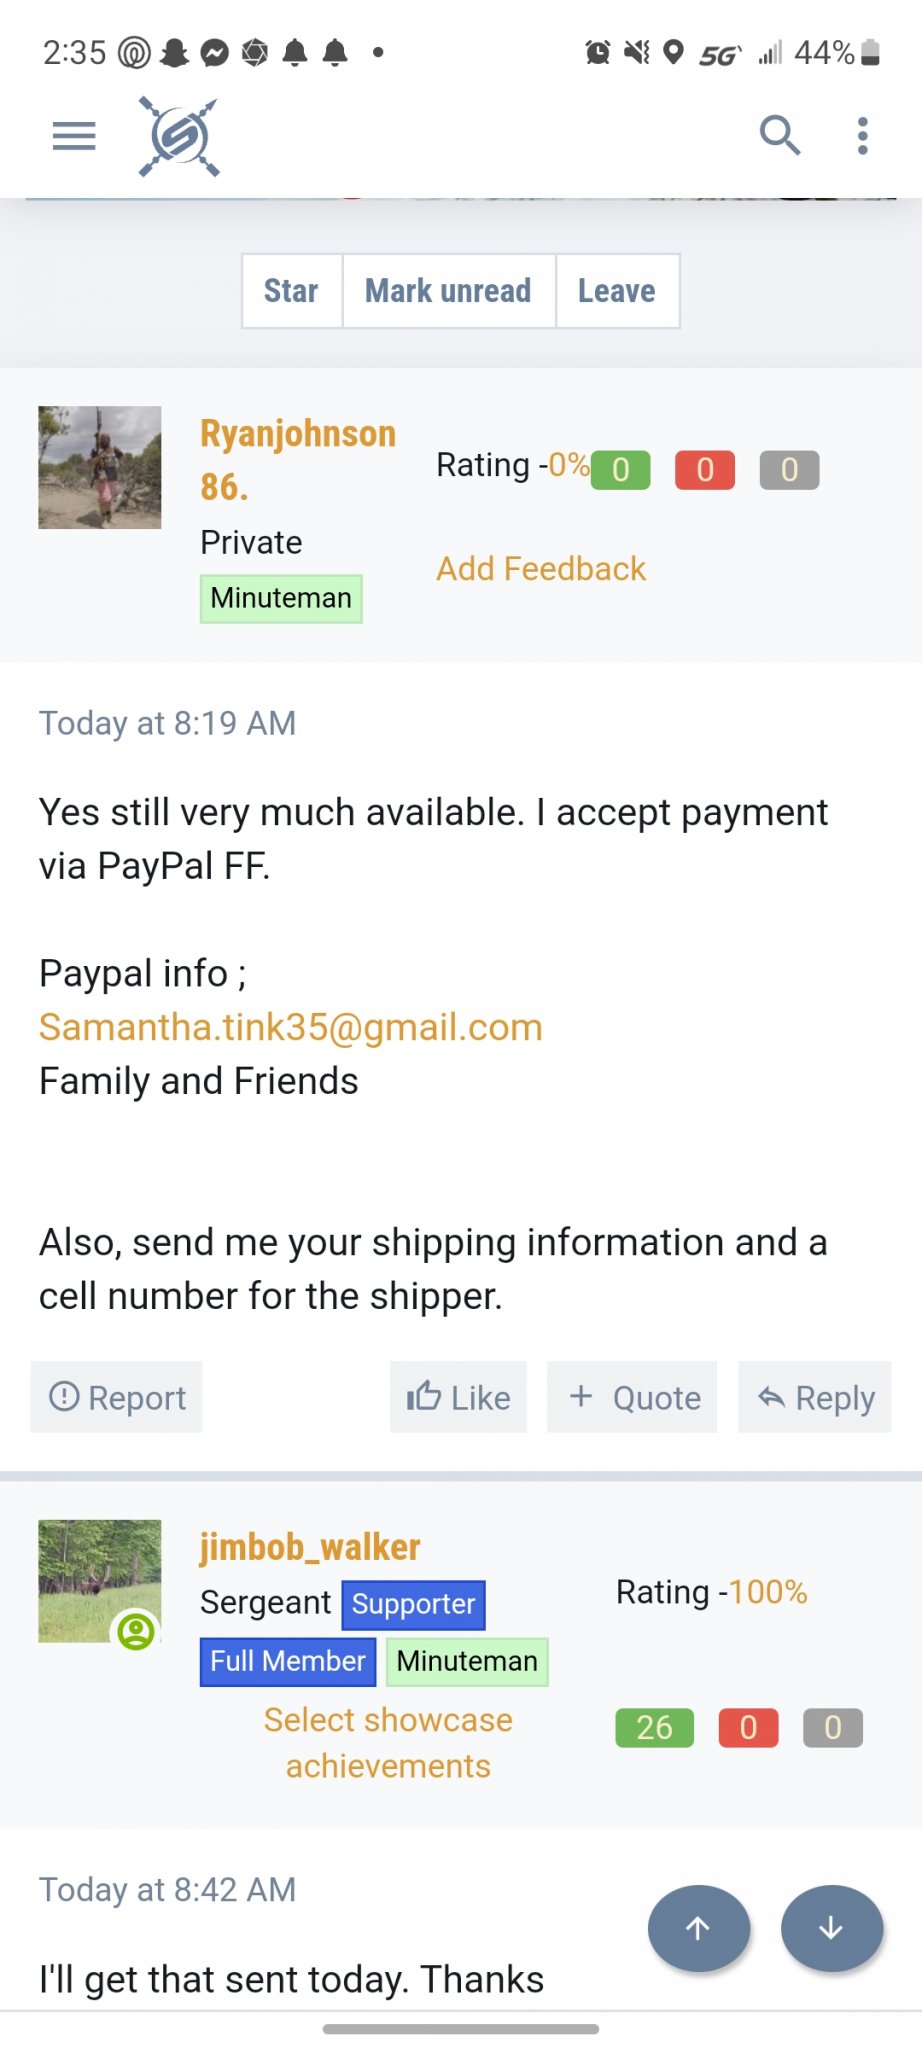Image resolution: width=922 pixels, height=2048 pixels.
Task: Tap the scroll-up arrow button
Action: [x=698, y=1928]
